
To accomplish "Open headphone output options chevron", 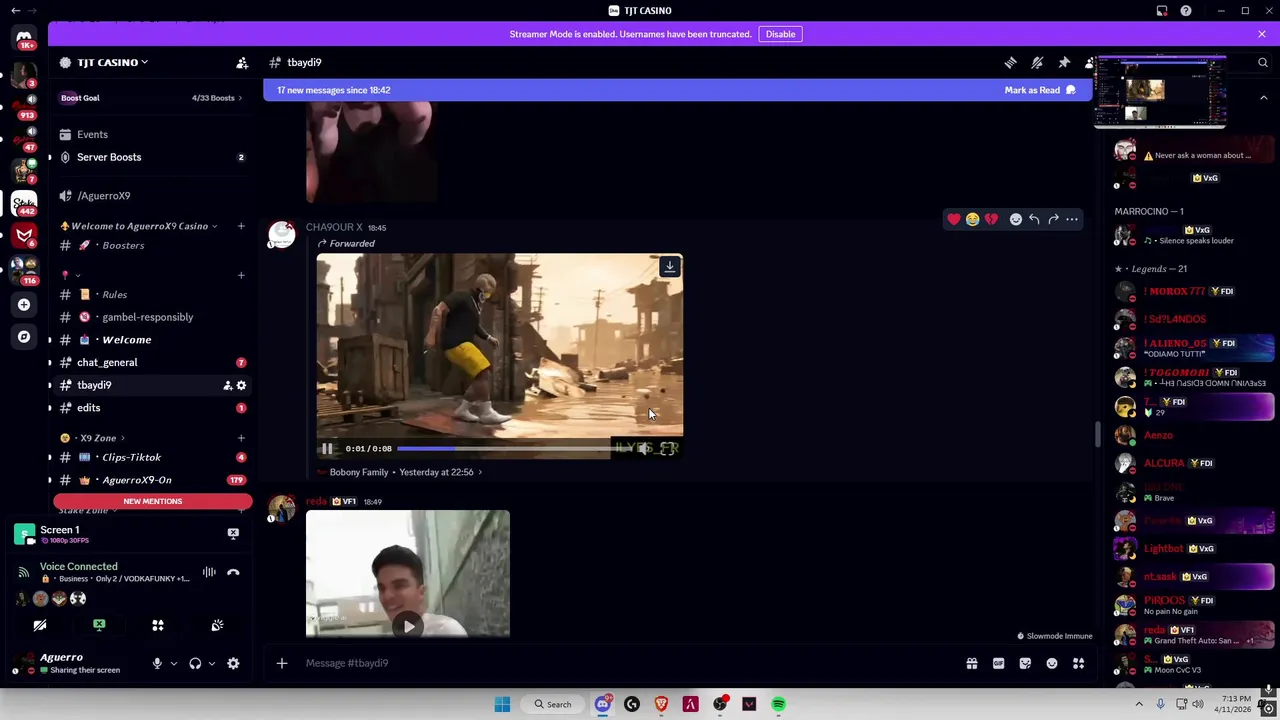I will pyautogui.click(x=211, y=663).
